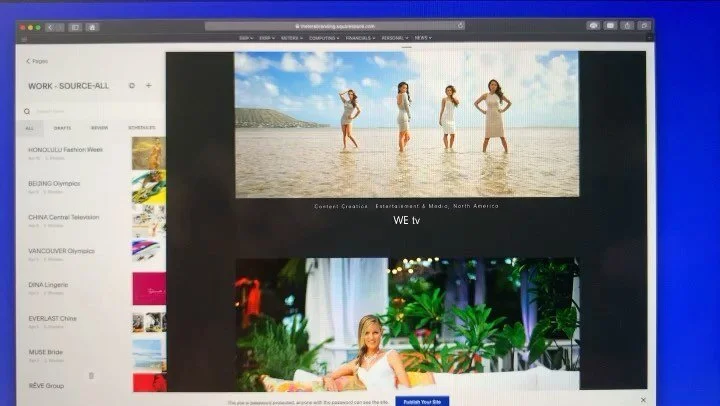Dismiss the password notice banner with X
720x406 pixels.
pyautogui.click(x=643, y=400)
